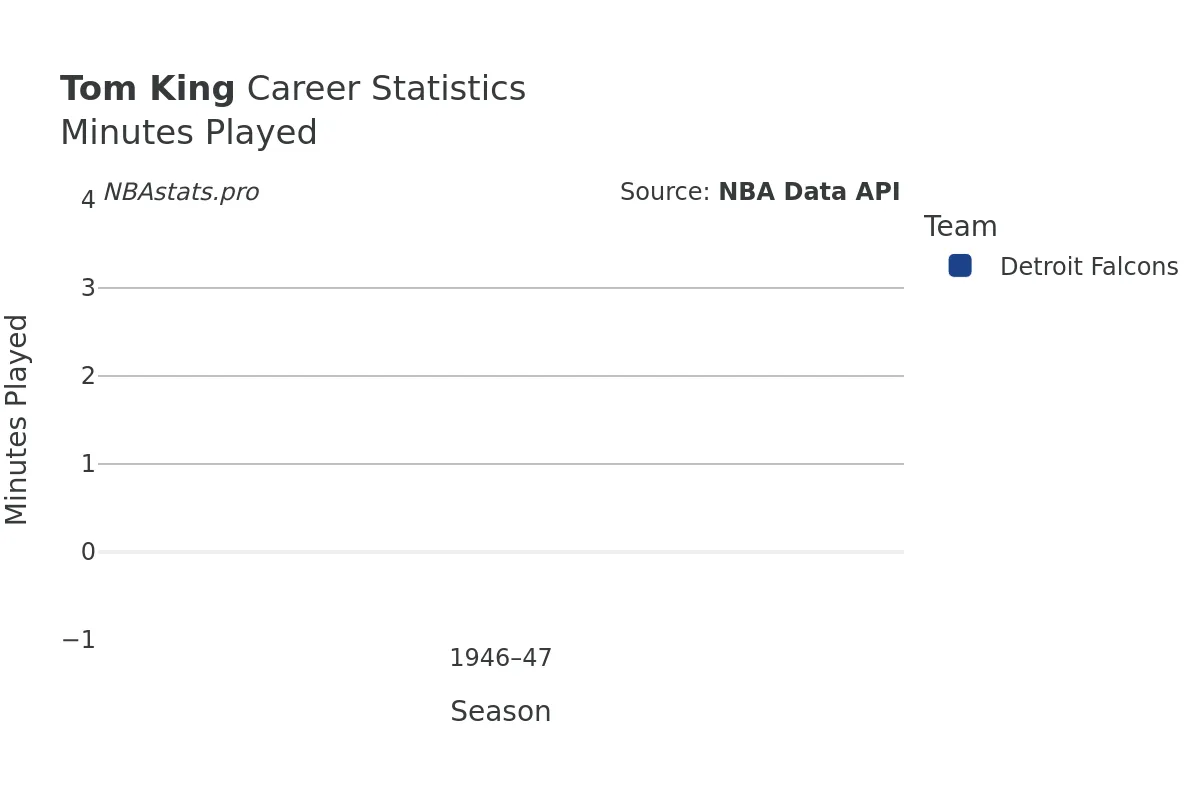This screenshot has width=1200, height=800.
Task: Click the 1946–47 season tick label
Action: (500, 658)
